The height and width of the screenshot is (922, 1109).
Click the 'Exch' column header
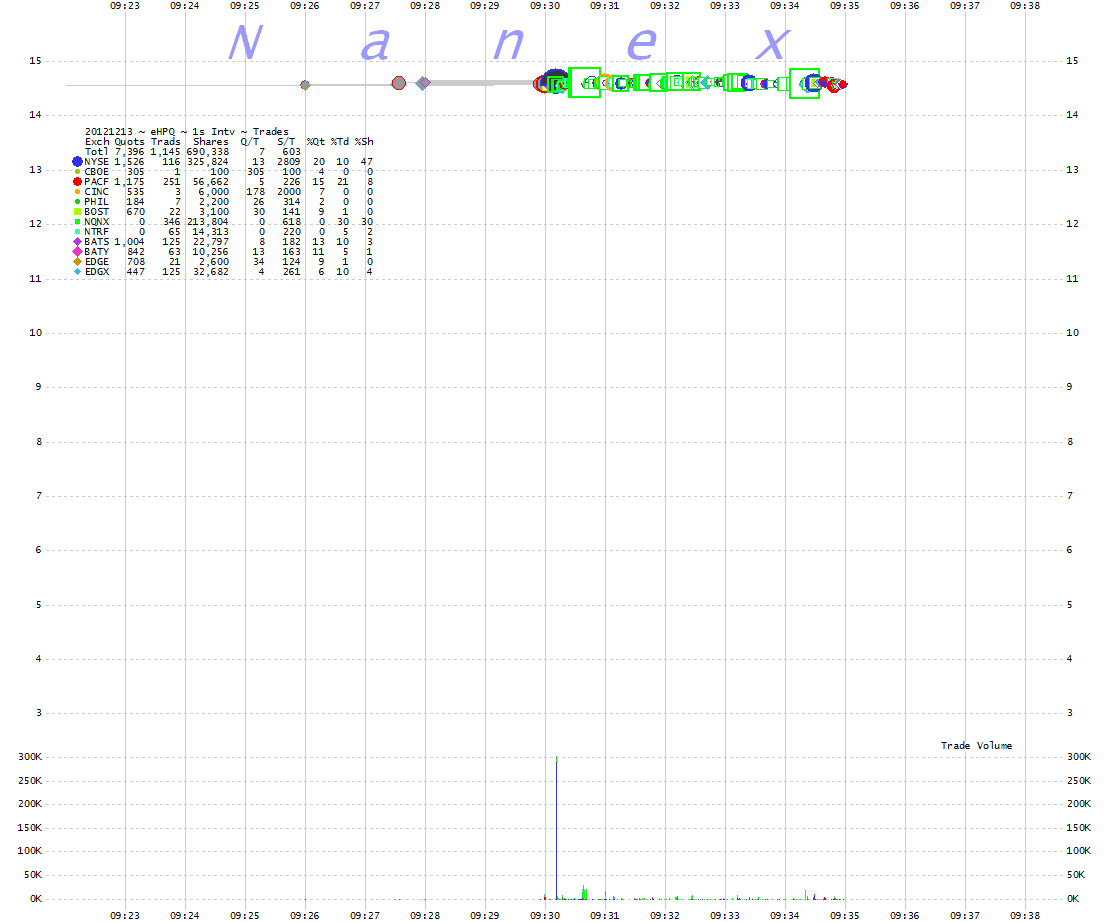pos(96,141)
